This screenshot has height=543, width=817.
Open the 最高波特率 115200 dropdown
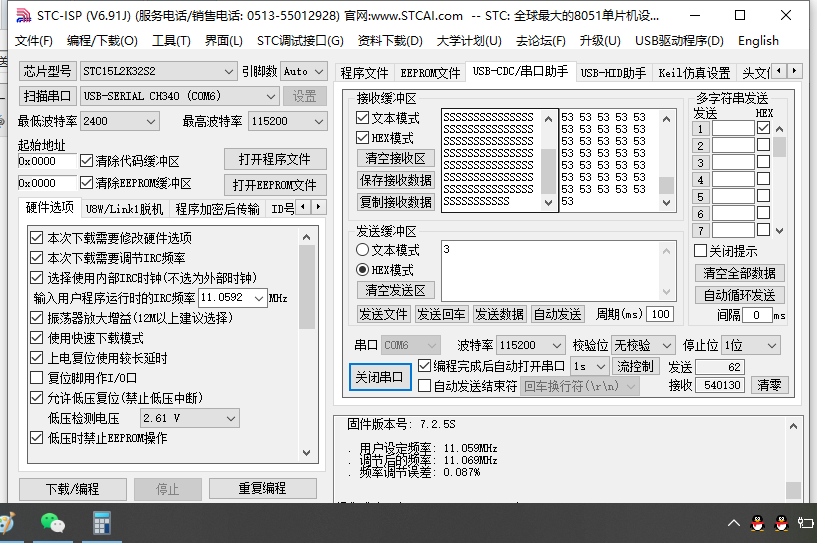(288, 121)
